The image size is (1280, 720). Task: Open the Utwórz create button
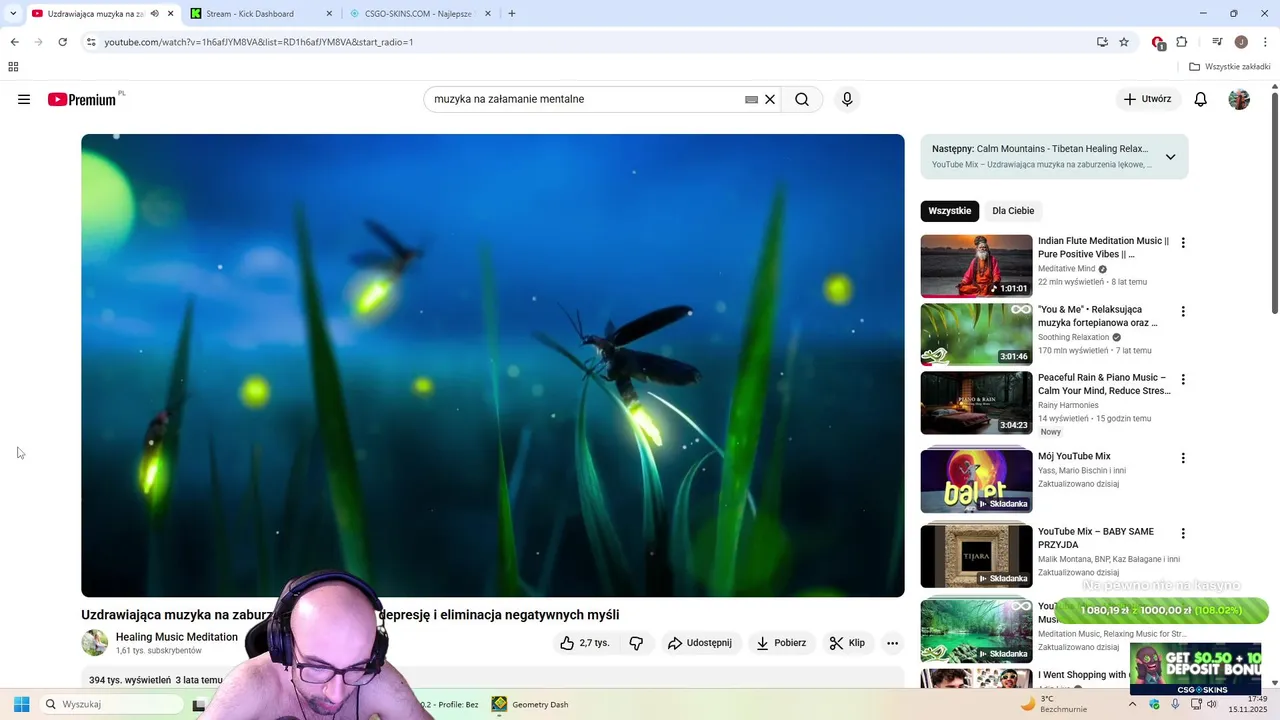(x=1147, y=99)
